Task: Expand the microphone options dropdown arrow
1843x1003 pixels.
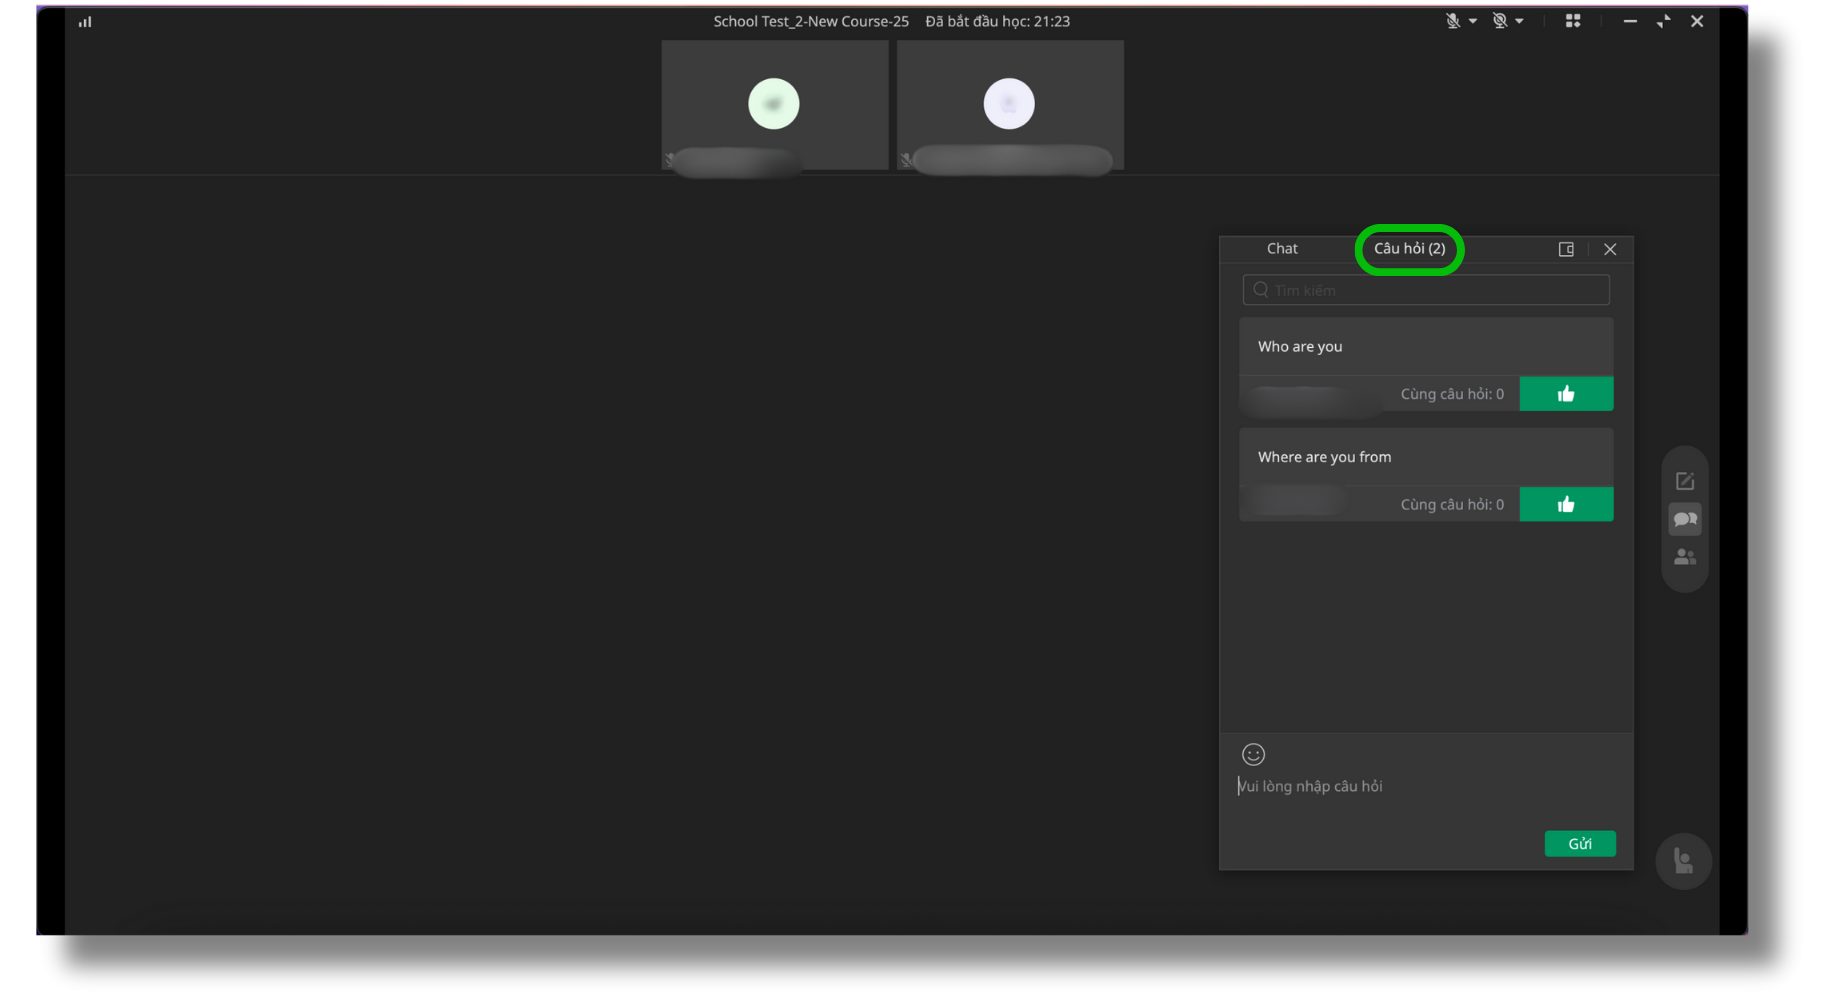Action: [x=1473, y=21]
